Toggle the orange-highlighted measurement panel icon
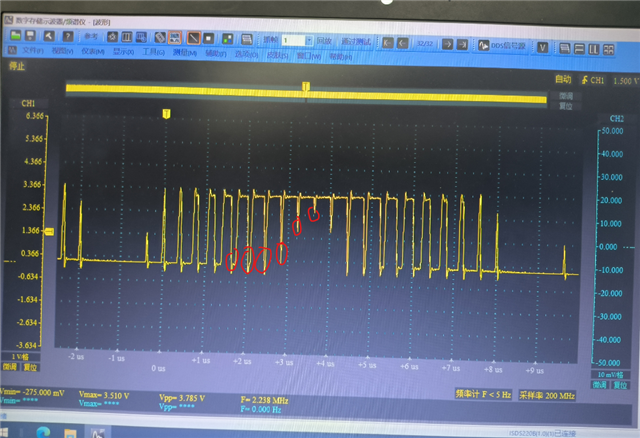The width and height of the screenshot is (640, 438). [175, 38]
